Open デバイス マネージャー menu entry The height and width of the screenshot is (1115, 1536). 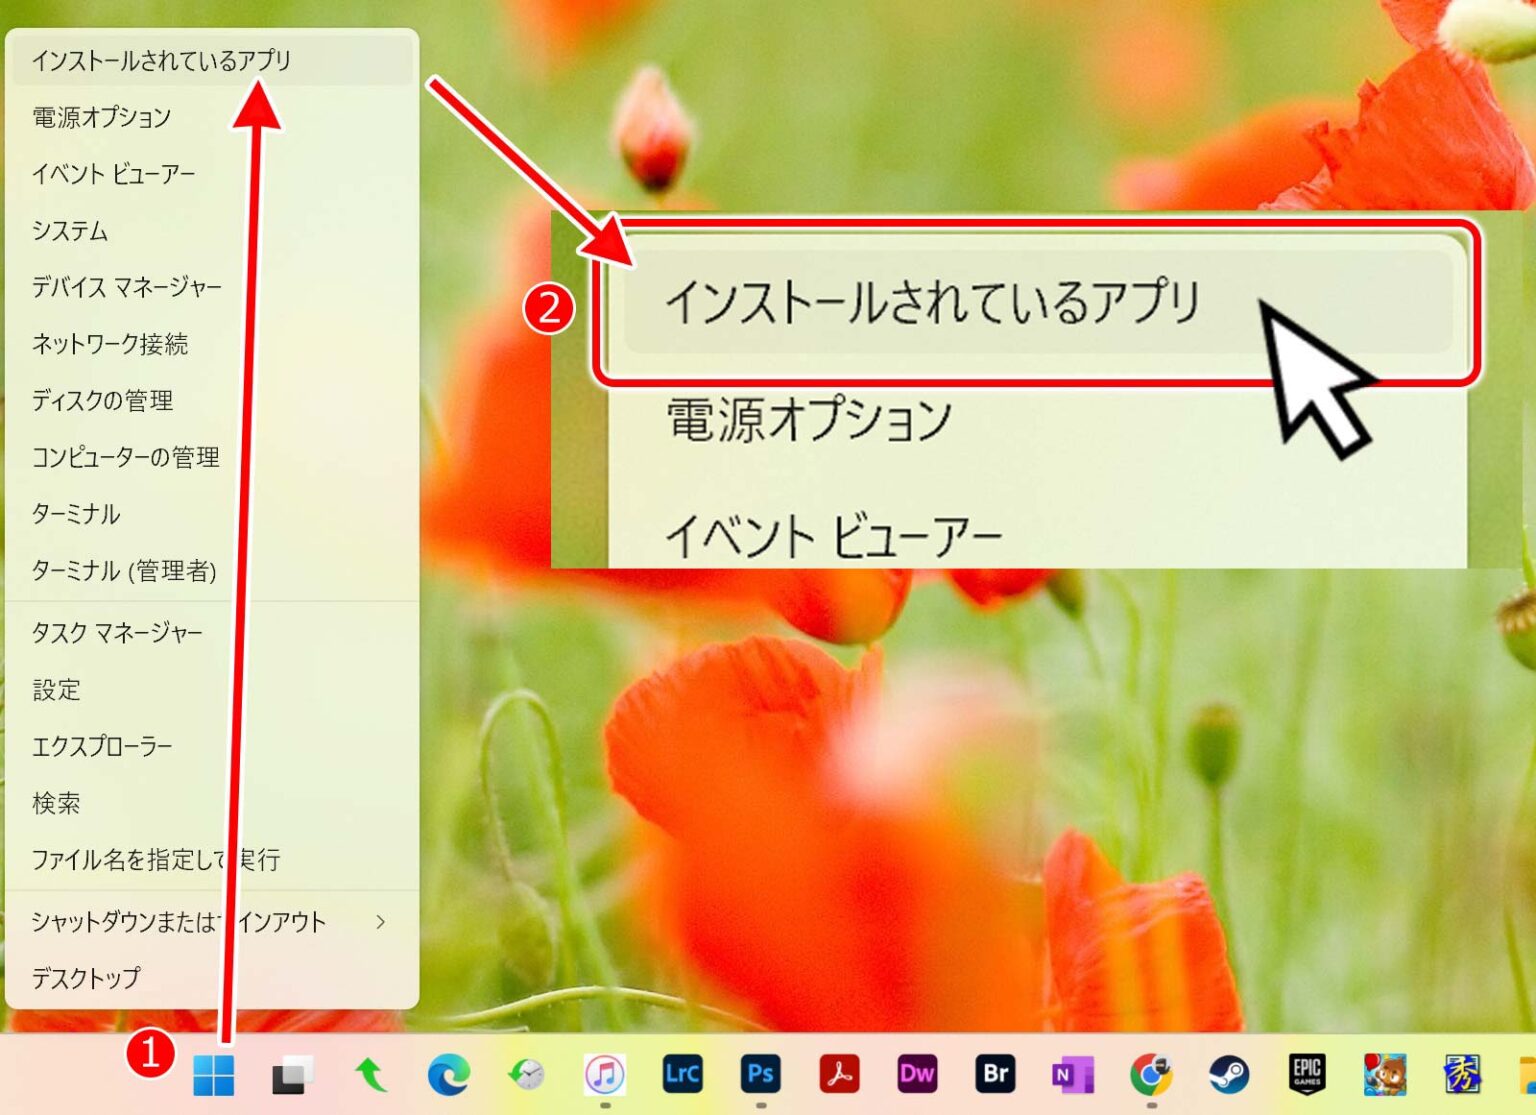click(x=212, y=287)
